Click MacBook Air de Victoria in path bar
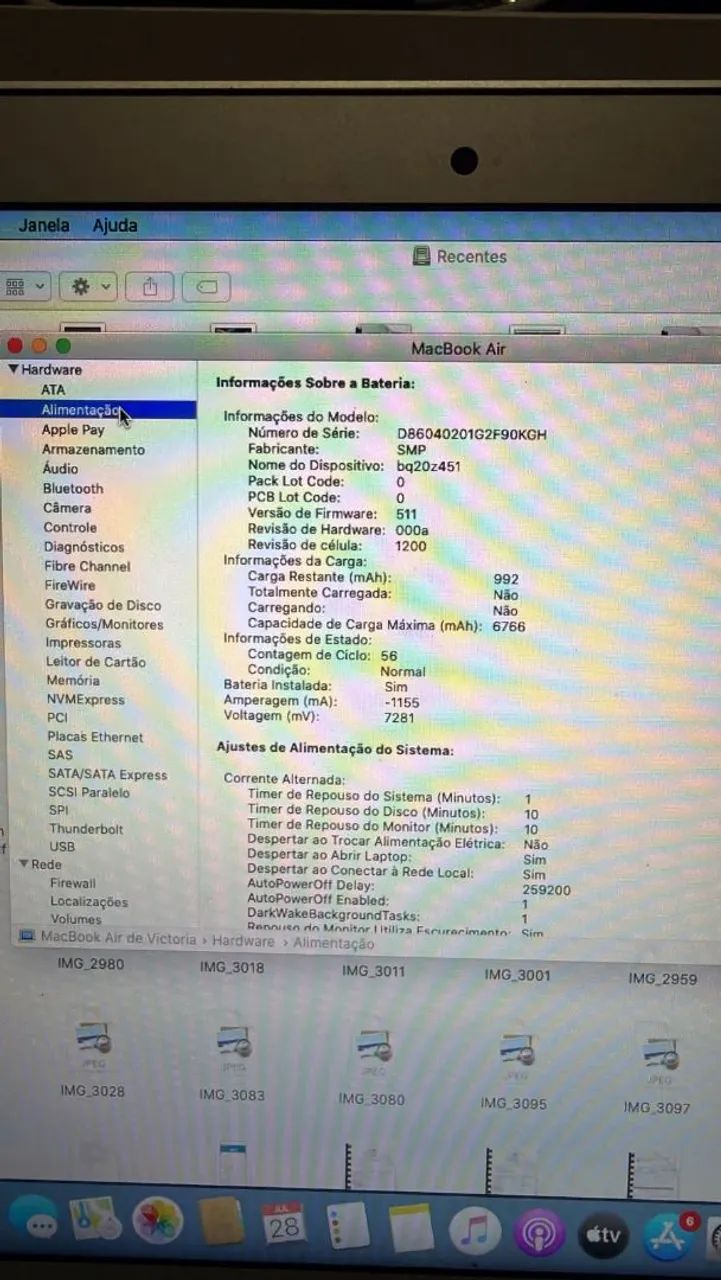 [x=119, y=937]
